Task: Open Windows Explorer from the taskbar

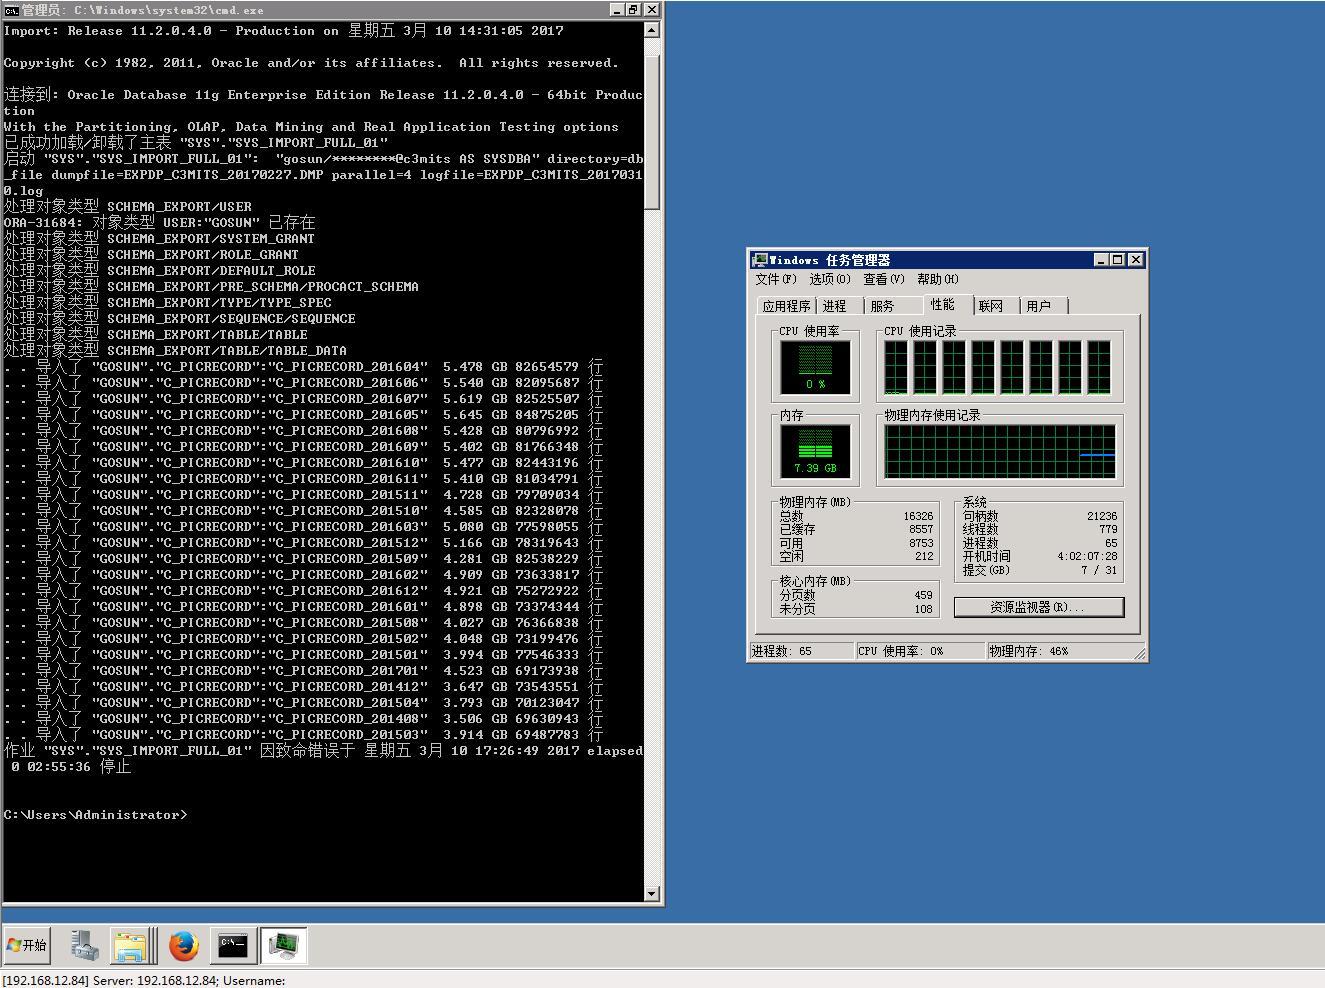Action: point(130,945)
